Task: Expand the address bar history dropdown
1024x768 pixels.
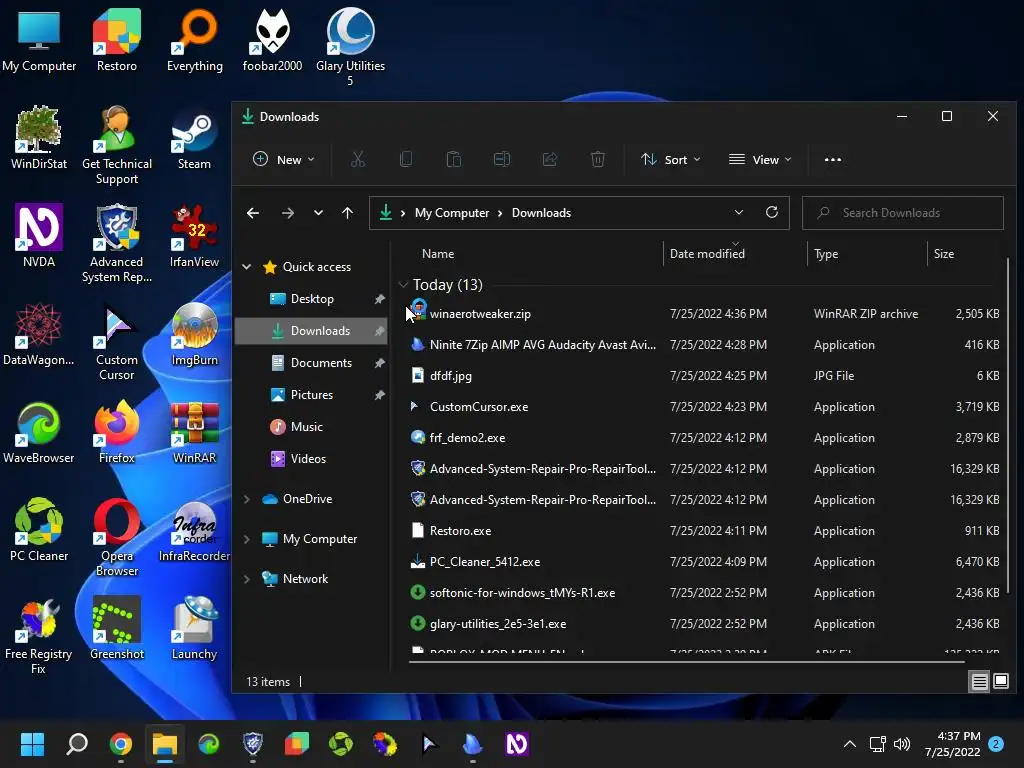Action: [739, 212]
